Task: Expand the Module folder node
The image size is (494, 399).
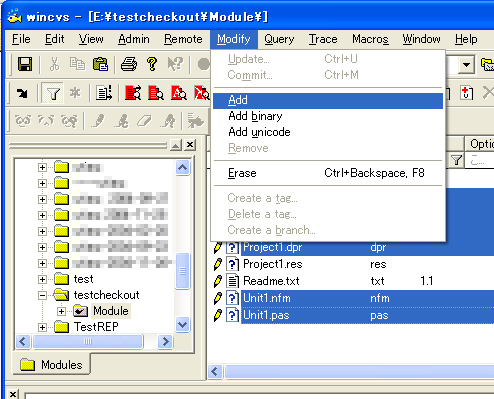Action: coord(61,311)
